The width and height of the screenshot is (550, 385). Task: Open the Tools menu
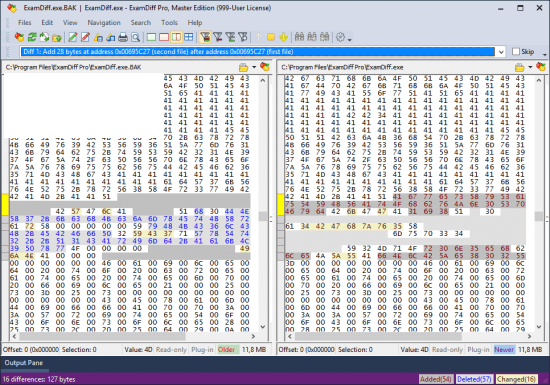(x=169, y=22)
